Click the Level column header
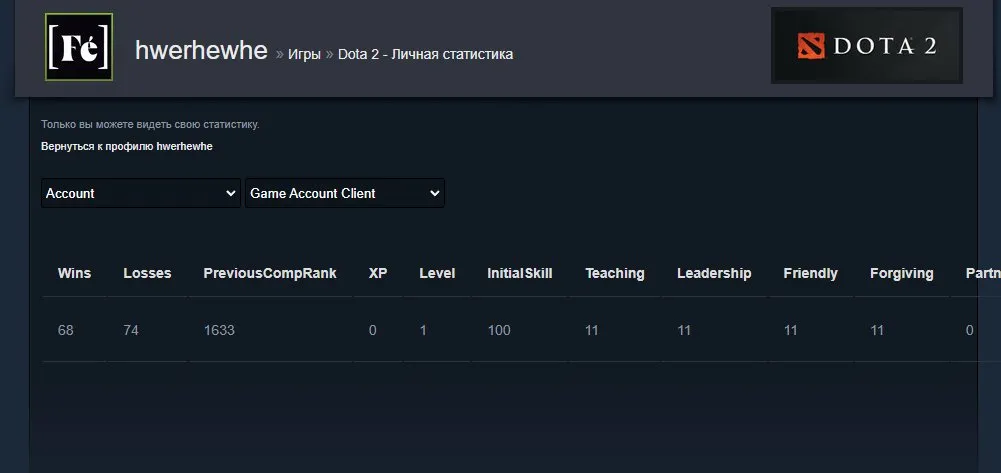1001x473 pixels. (437, 273)
